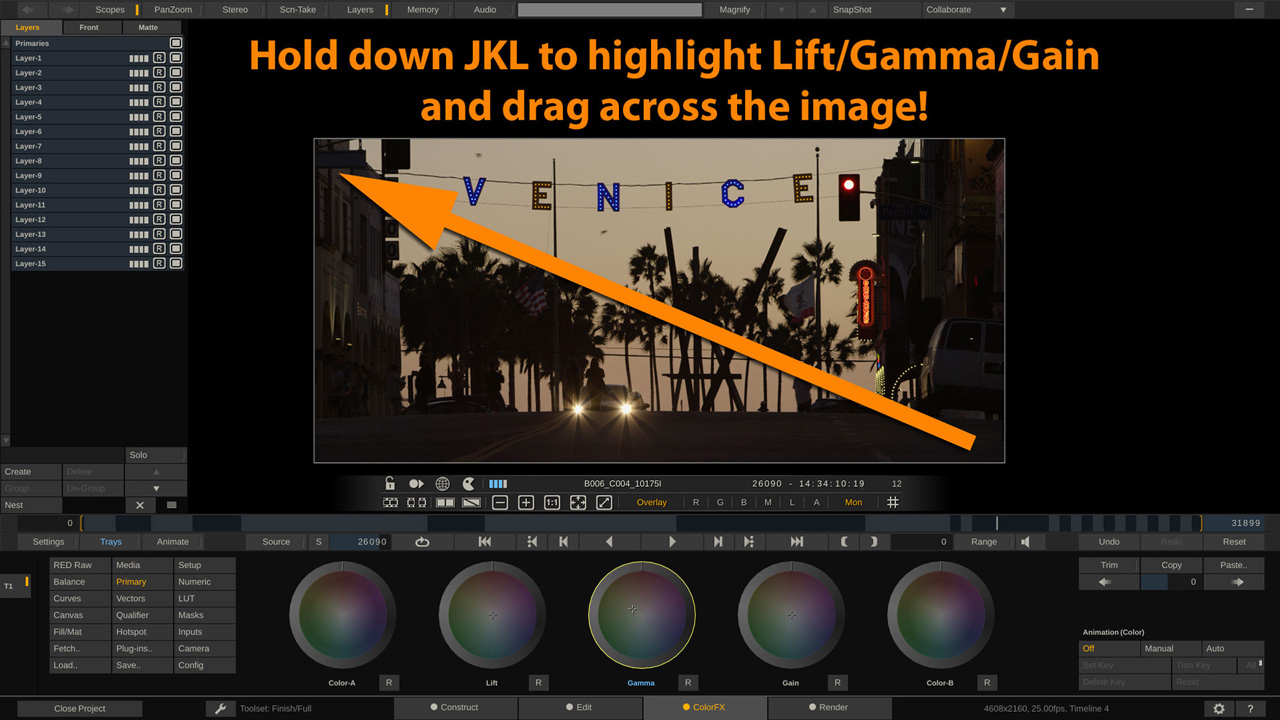Click the center of the Lift color wheel

point(492,614)
